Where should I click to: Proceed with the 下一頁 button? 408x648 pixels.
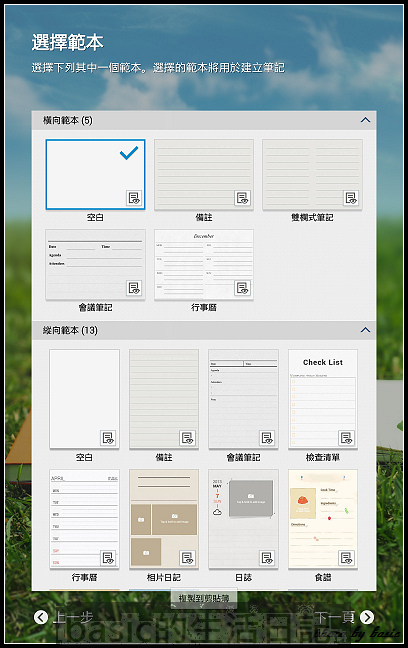click(344, 617)
